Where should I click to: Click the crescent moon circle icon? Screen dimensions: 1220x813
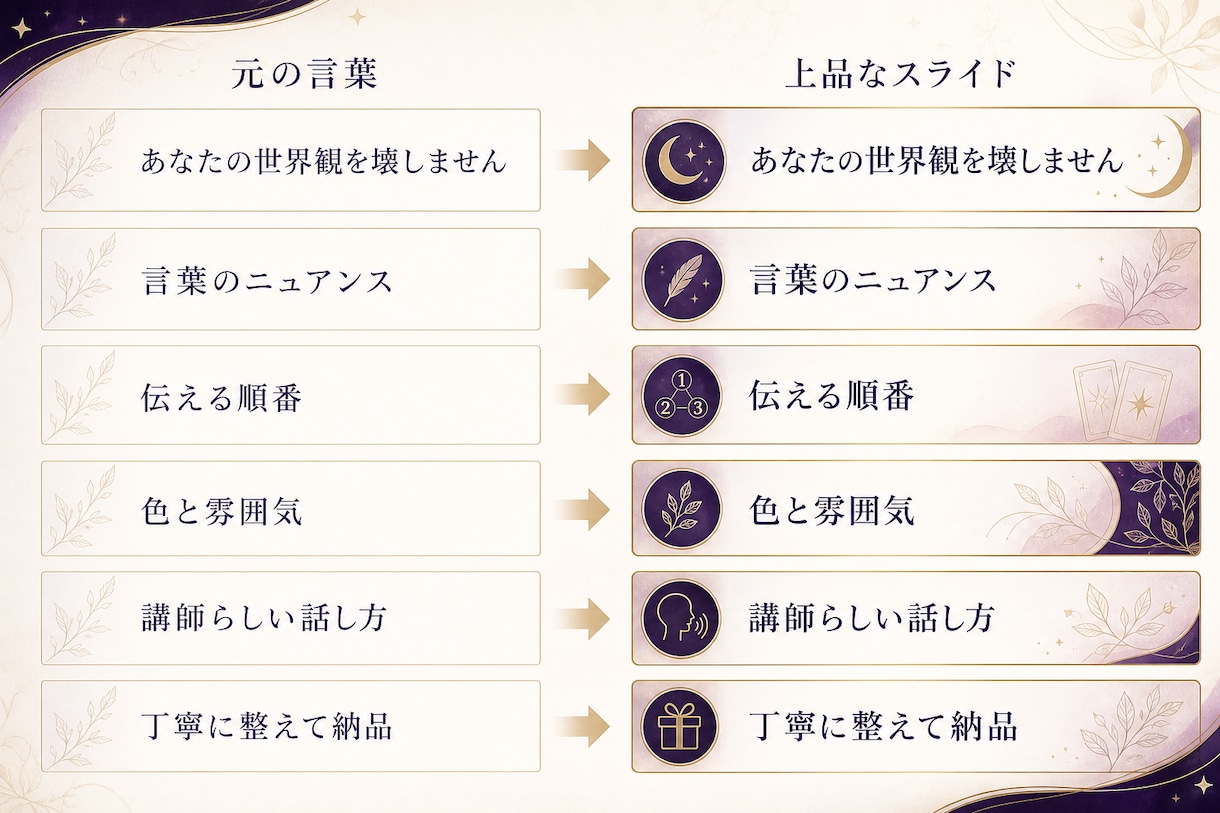point(683,160)
